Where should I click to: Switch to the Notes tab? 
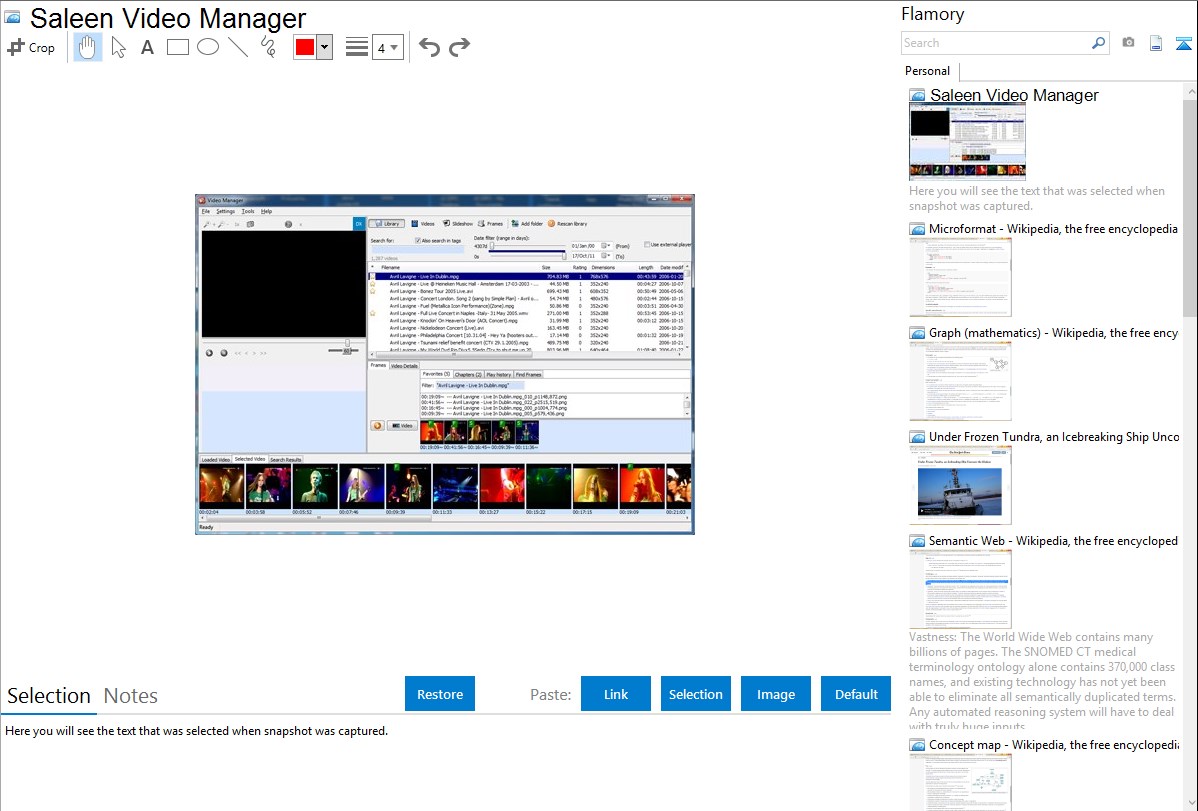coord(131,696)
